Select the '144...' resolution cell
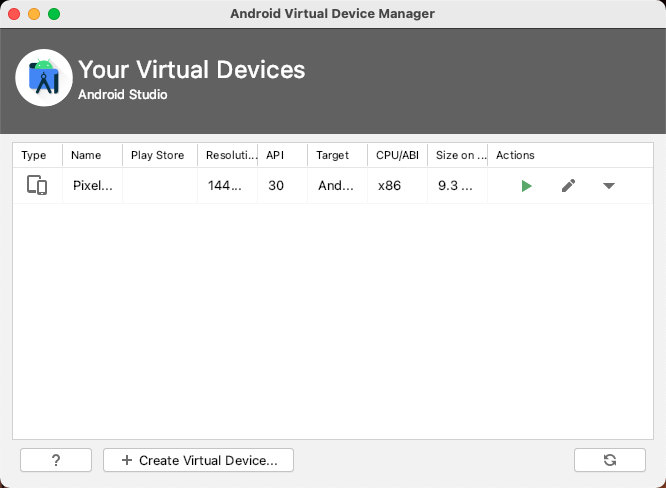The width and height of the screenshot is (666, 488). [x=227, y=186]
